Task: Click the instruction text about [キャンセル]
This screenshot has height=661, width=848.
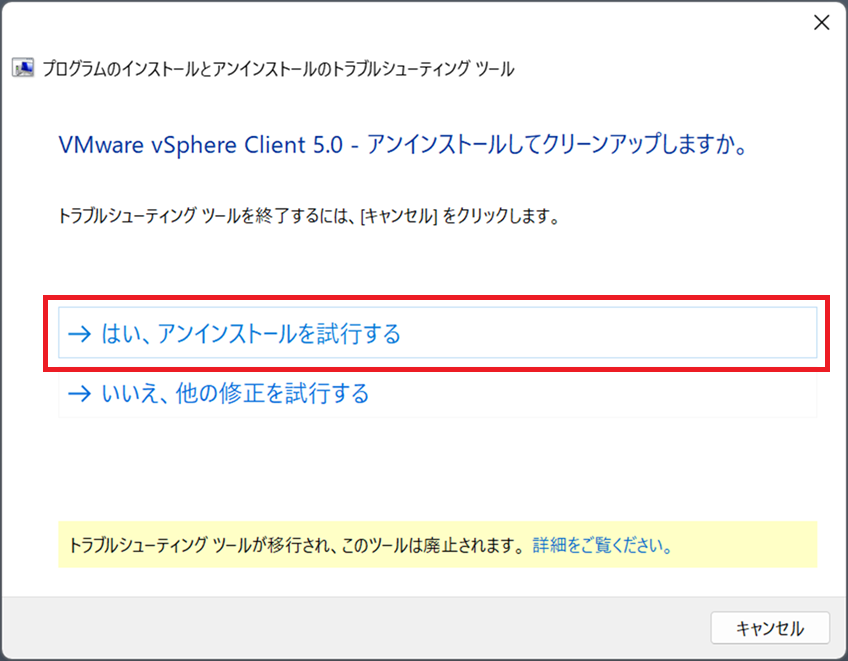Action: click(308, 216)
